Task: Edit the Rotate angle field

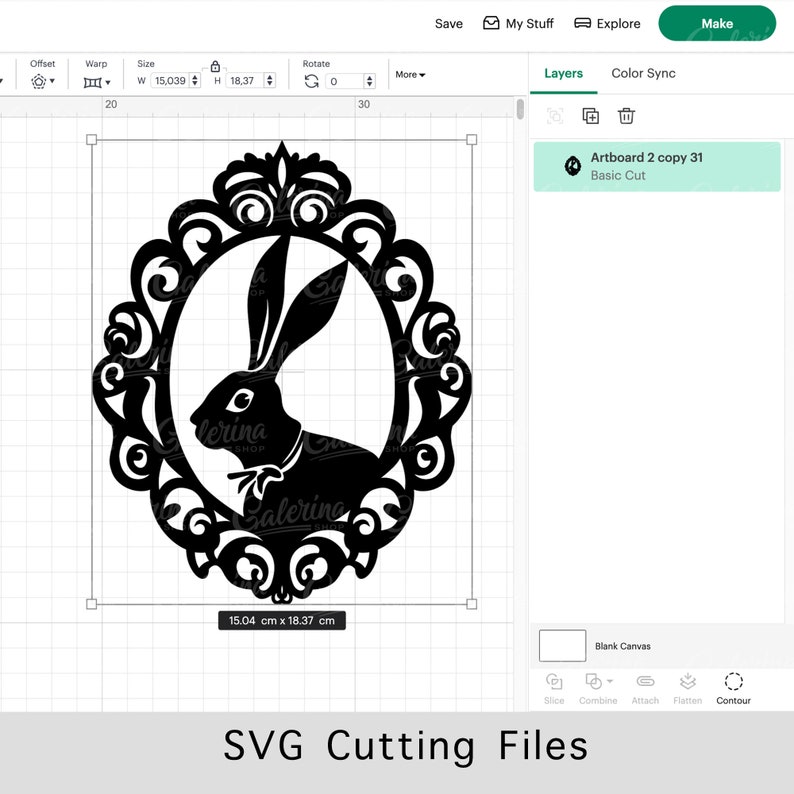Action: (x=345, y=81)
